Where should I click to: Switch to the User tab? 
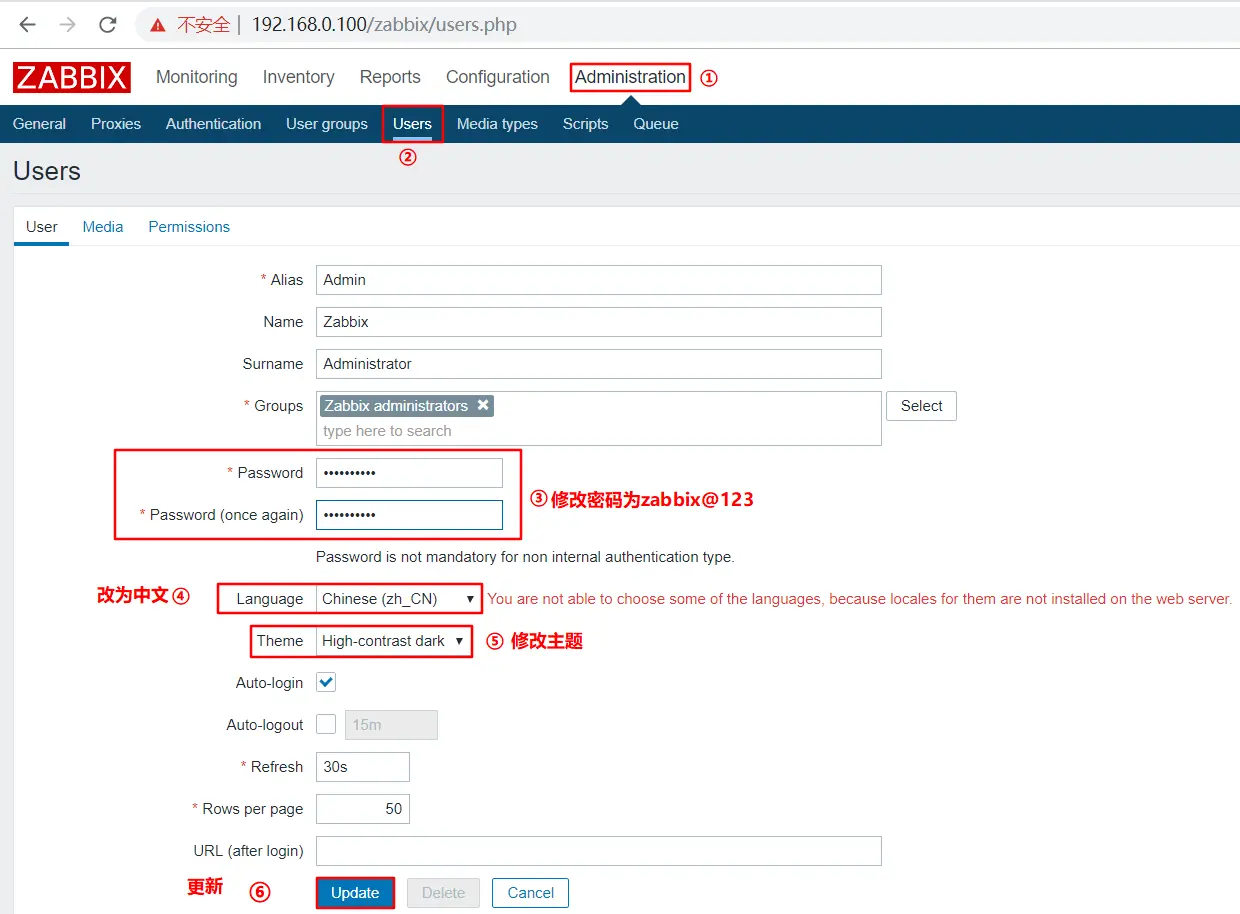point(41,227)
